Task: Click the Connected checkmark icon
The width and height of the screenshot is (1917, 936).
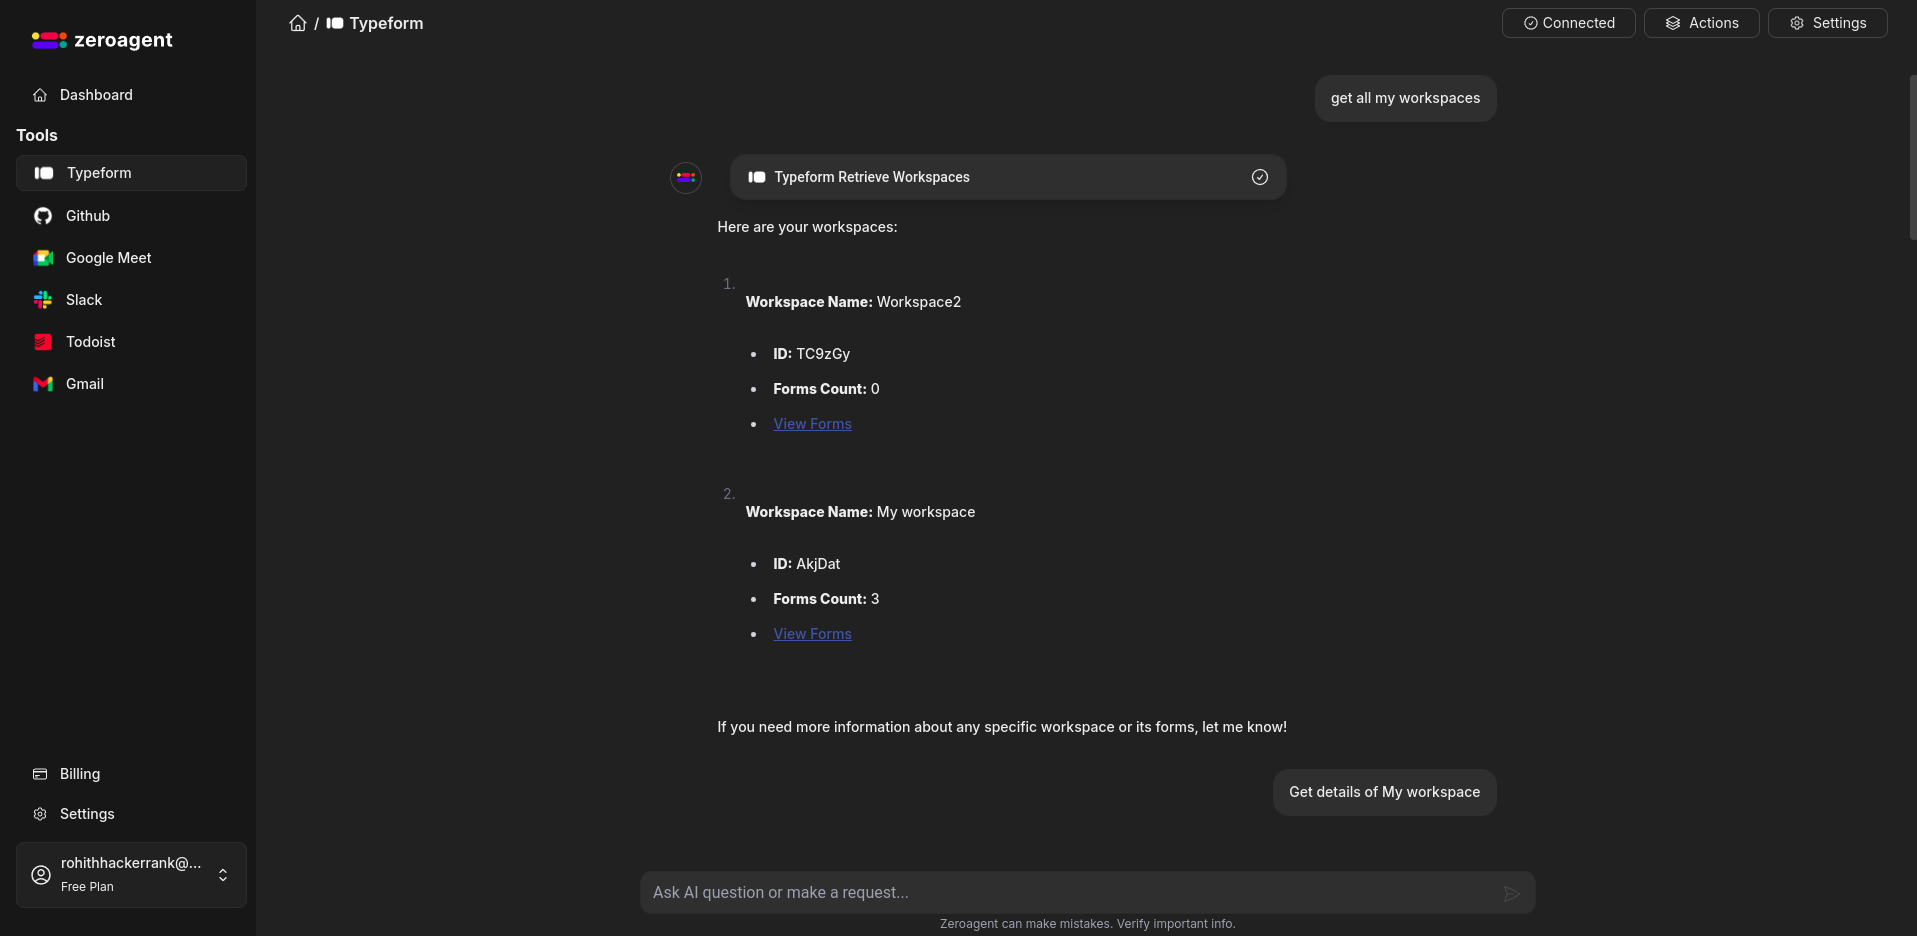Action: (1530, 23)
